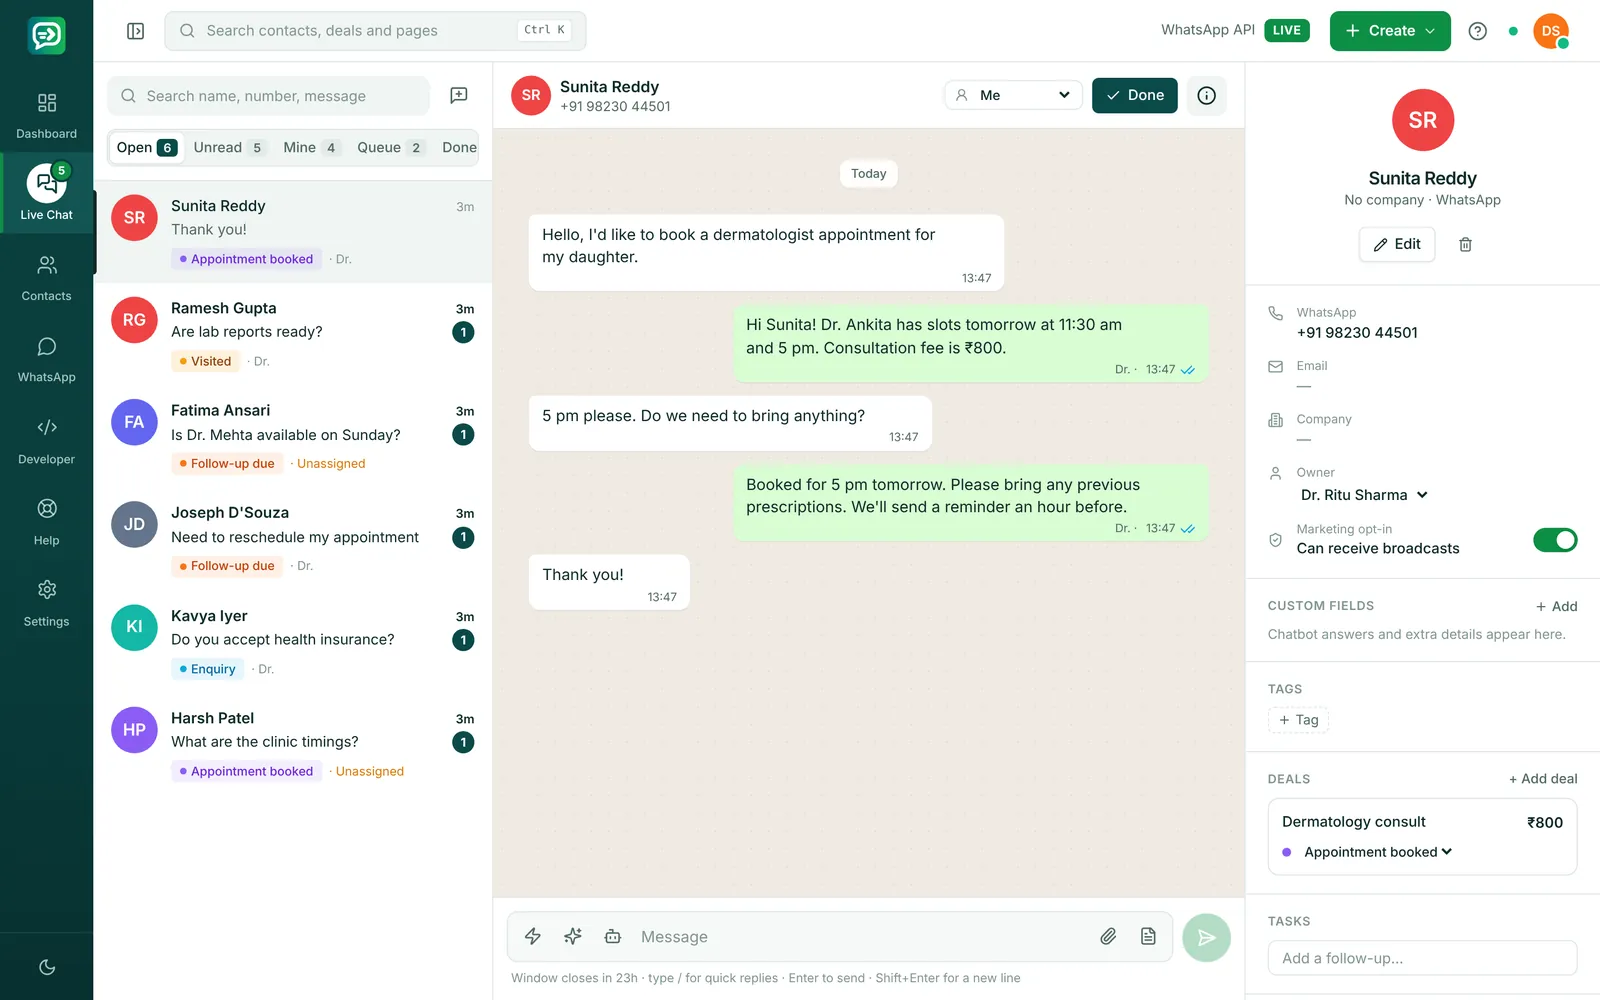Switch to the Done tab
1600x1000 pixels.
(459, 147)
